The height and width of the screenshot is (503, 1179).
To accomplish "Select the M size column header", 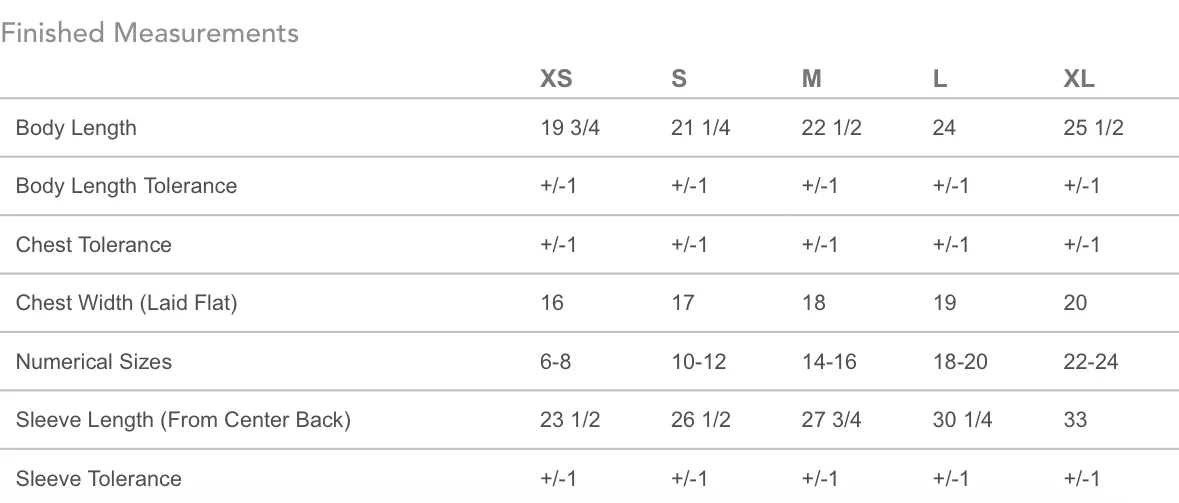I will pos(811,78).
